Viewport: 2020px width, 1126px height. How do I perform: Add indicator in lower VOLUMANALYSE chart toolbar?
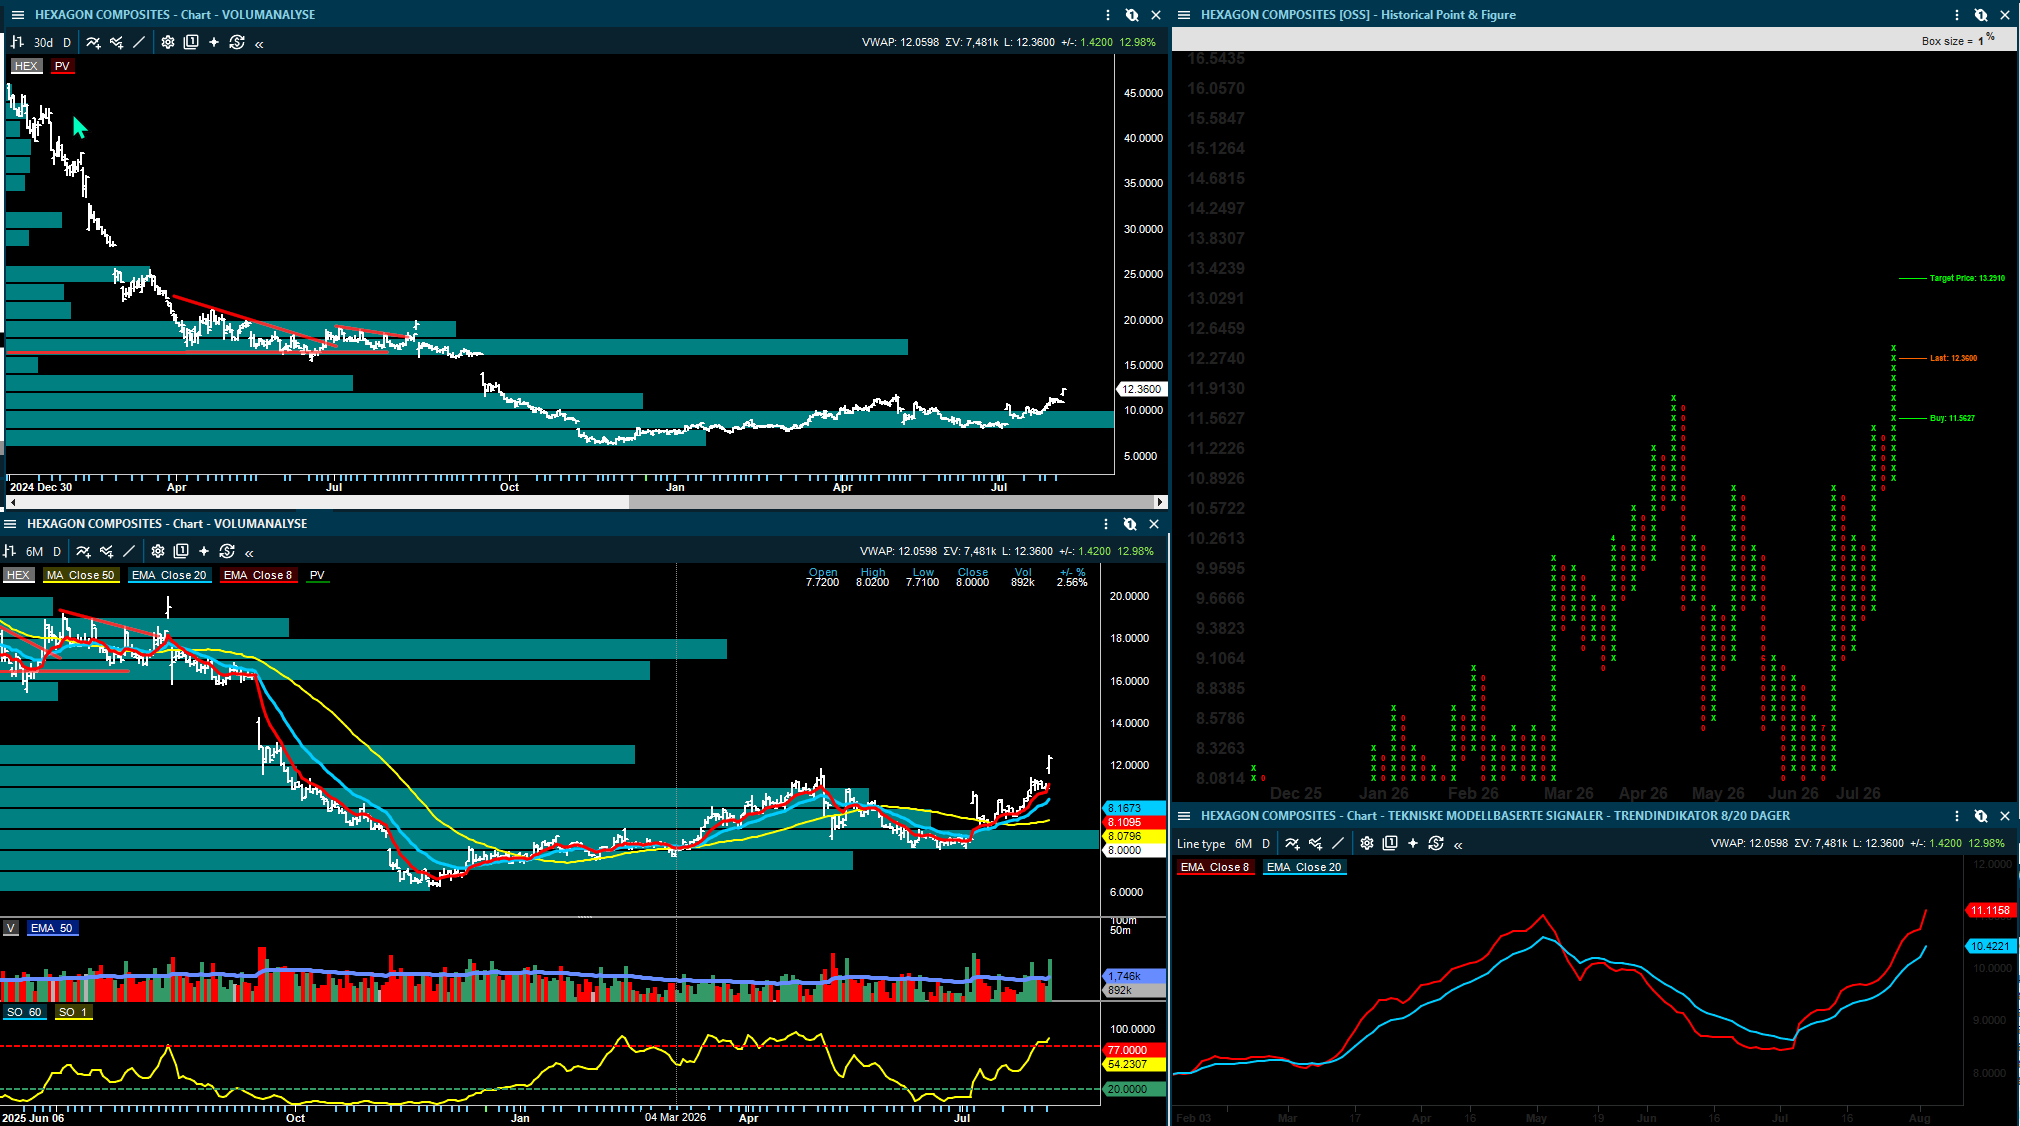click(x=83, y=551)
